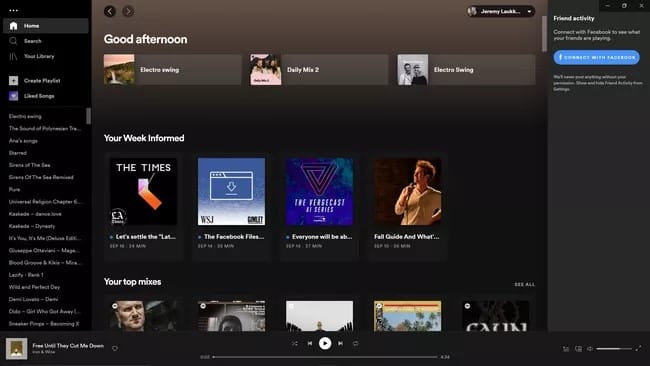The height and width of the screenshot is (366, 650).
Task: Click now playing album art thumbnail
Action: [x=17, y=349]
